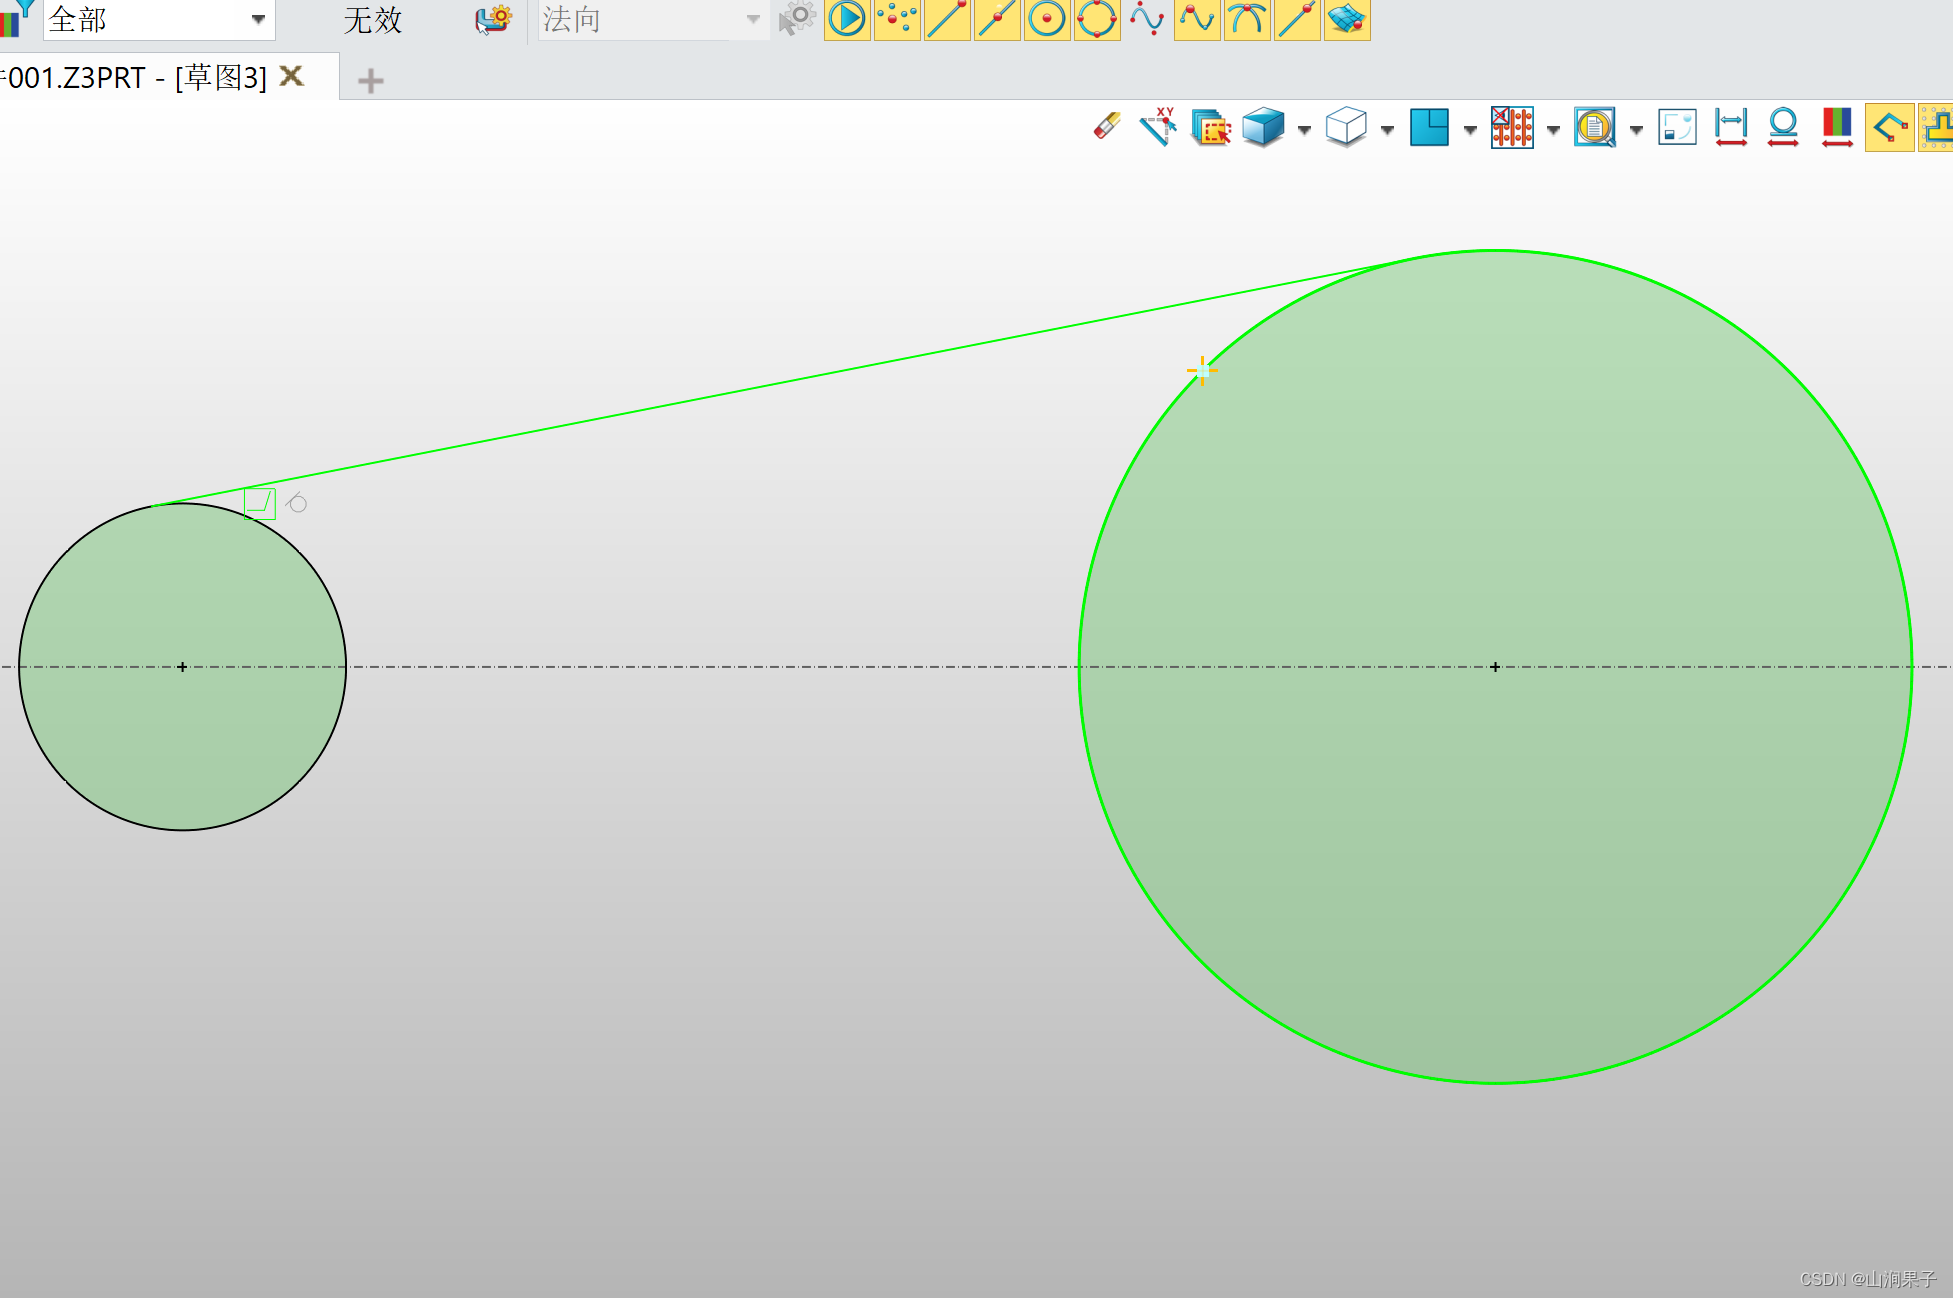The image size is (1953, 1298).
Task: Select the XY coordinate pick icon
Action: (1158, 127)
